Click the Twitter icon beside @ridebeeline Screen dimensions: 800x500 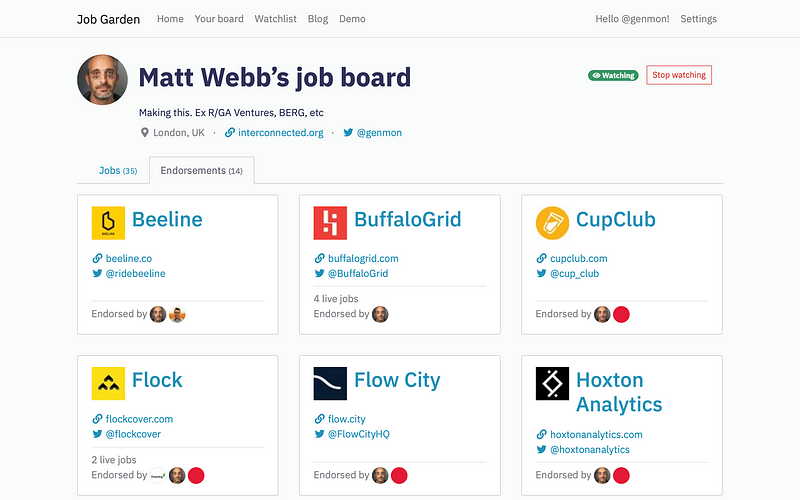97,273
